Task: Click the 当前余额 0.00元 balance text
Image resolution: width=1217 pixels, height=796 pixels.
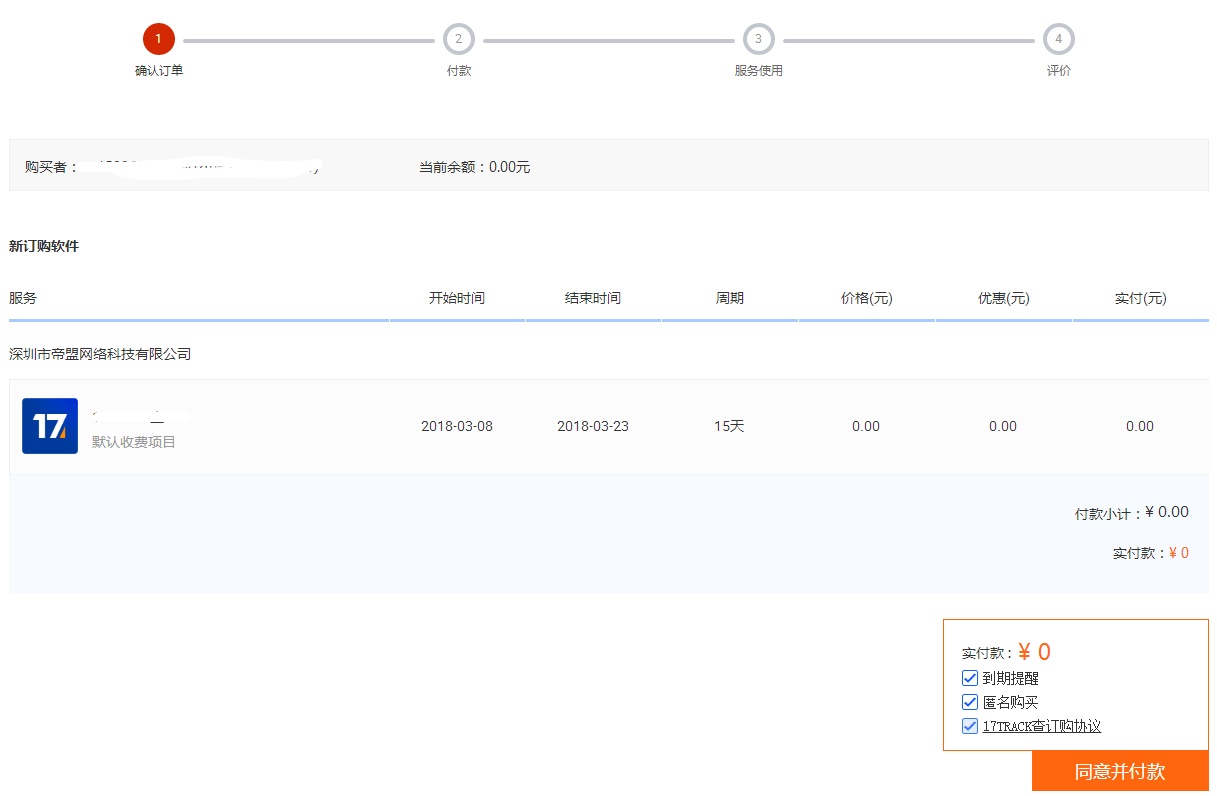Action: point(475,167)
